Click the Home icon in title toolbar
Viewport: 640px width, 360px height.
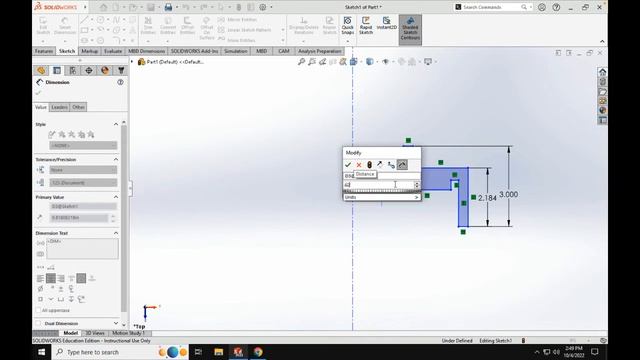[x=103, y=7]
